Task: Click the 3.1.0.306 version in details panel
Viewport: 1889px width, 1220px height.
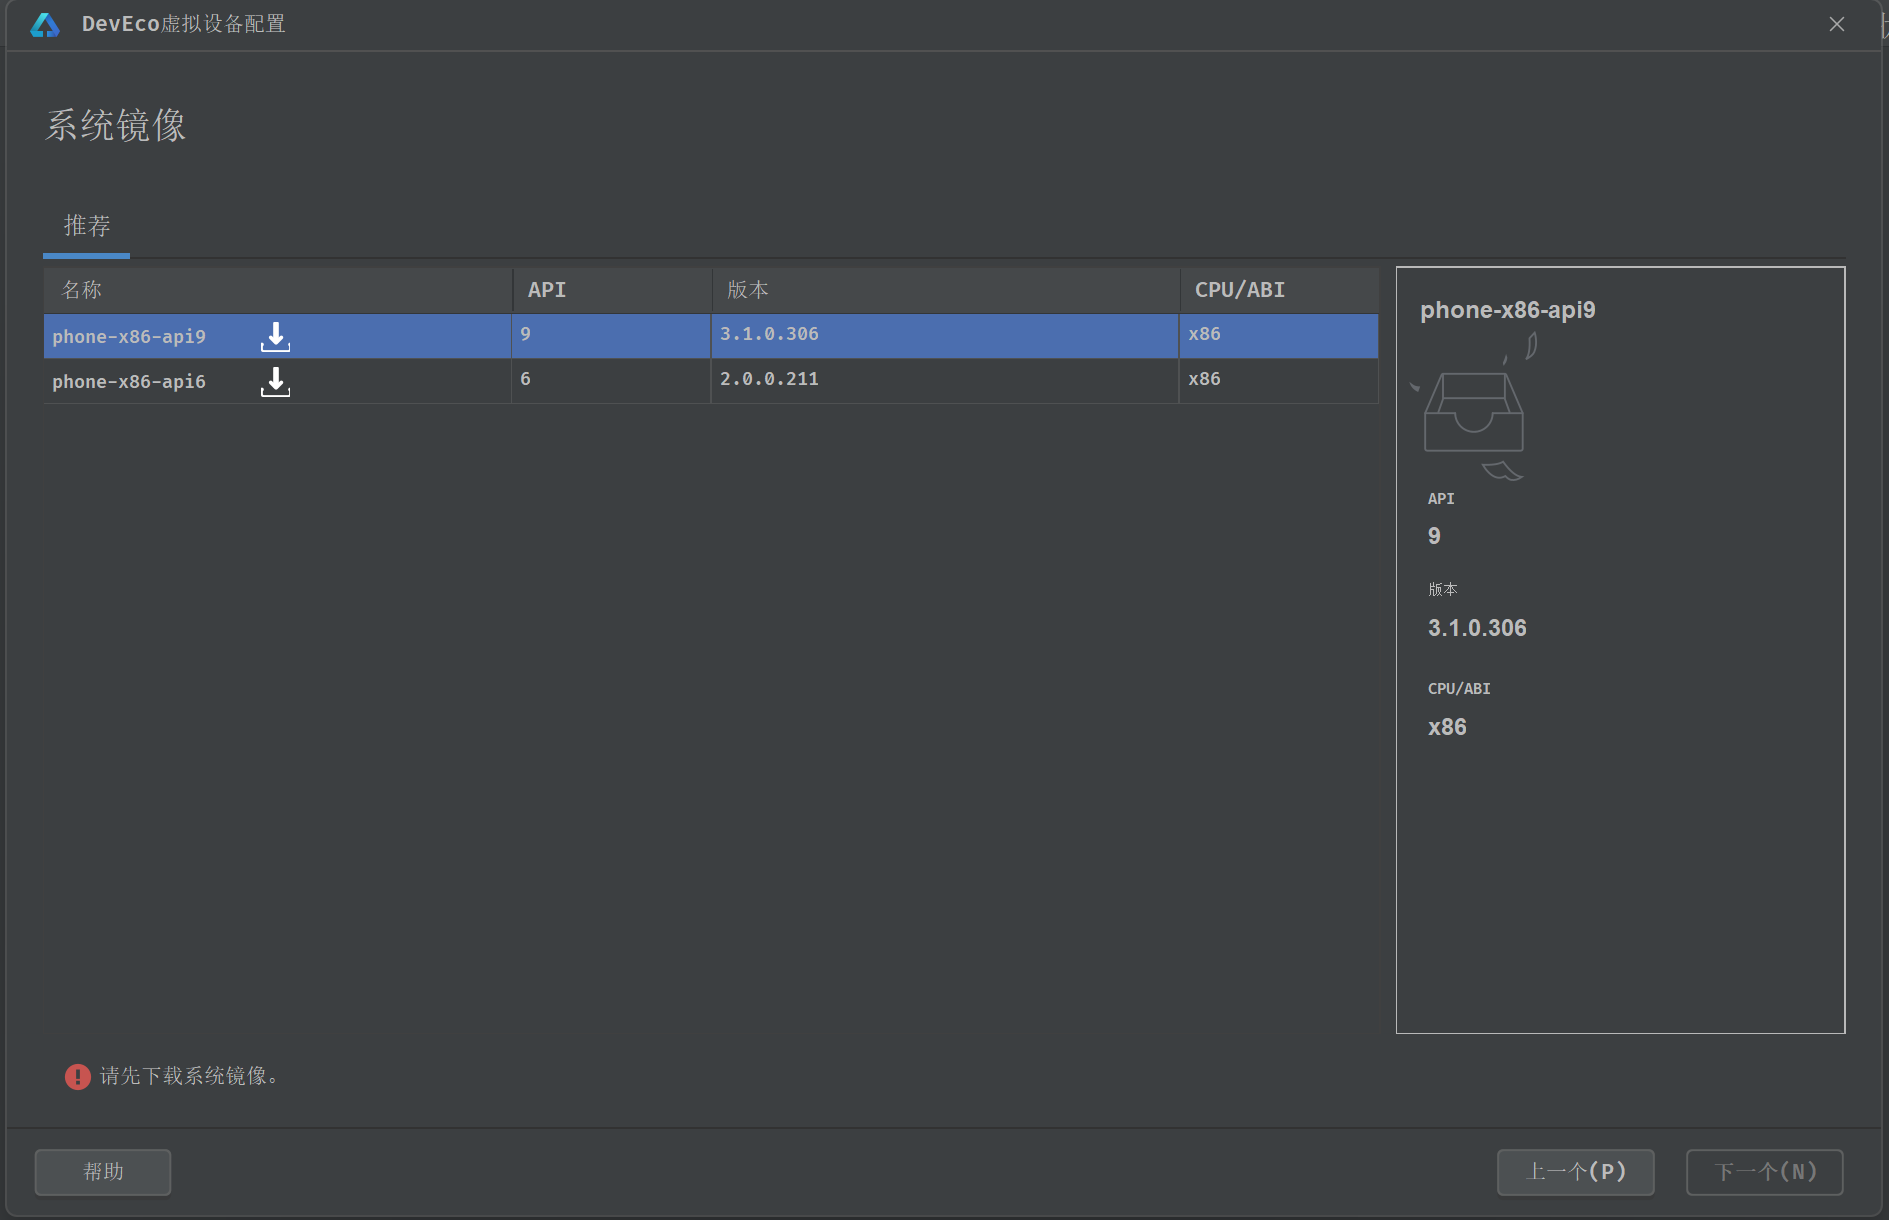Action: click(1477, 628)
